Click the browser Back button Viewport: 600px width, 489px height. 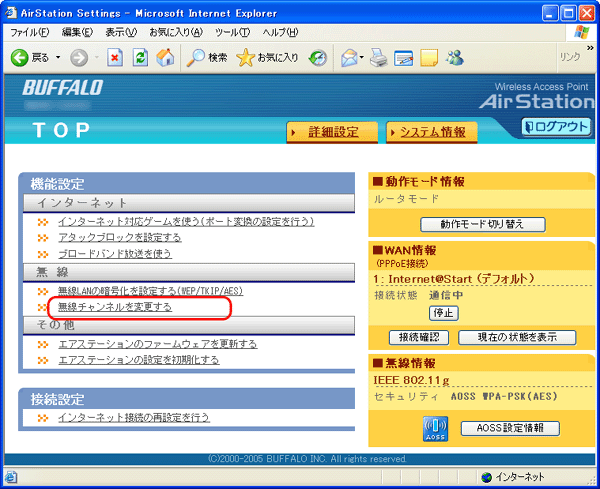click(30, 58)
